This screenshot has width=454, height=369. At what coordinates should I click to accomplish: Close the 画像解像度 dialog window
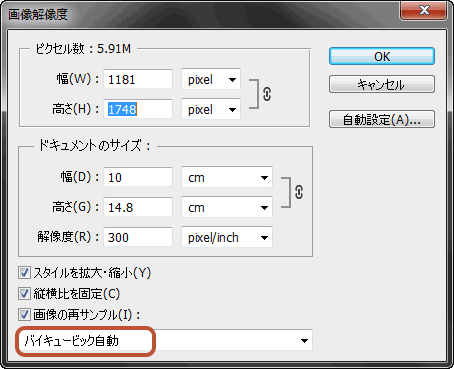coord(424,10)
